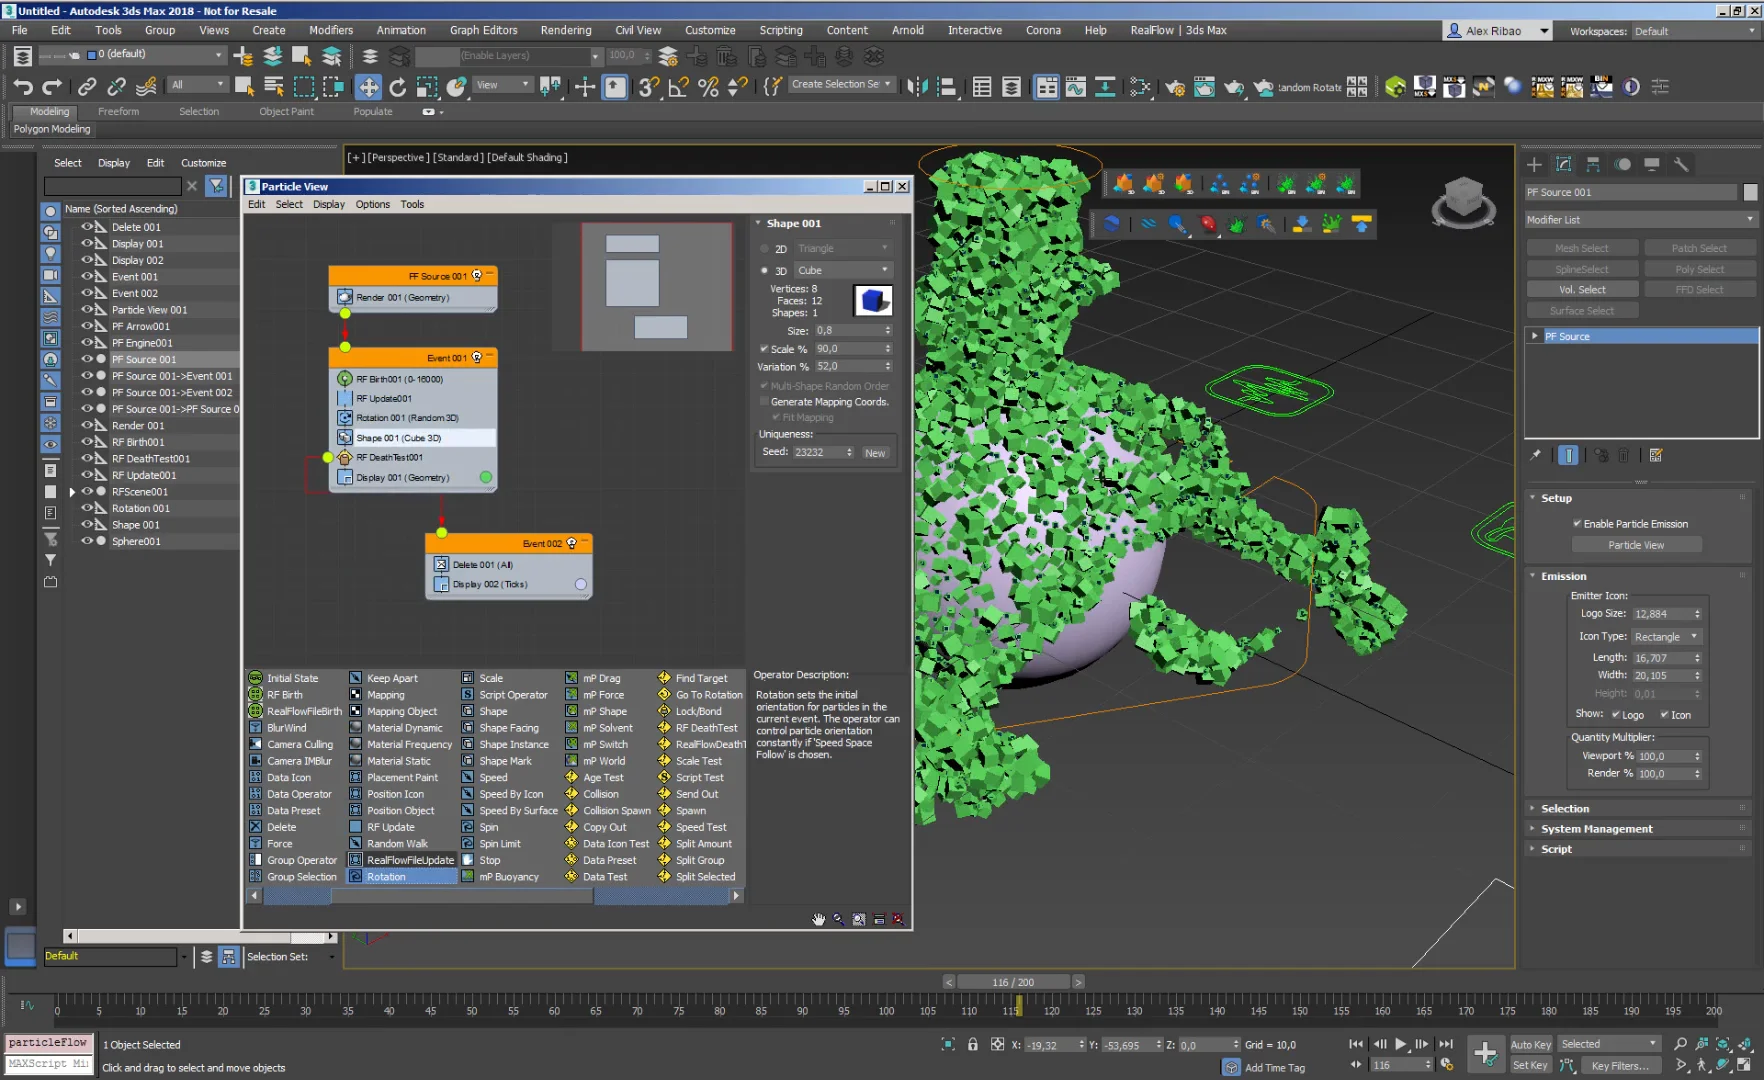Hide Sphere001 using its eye icon

click(87, 541)
